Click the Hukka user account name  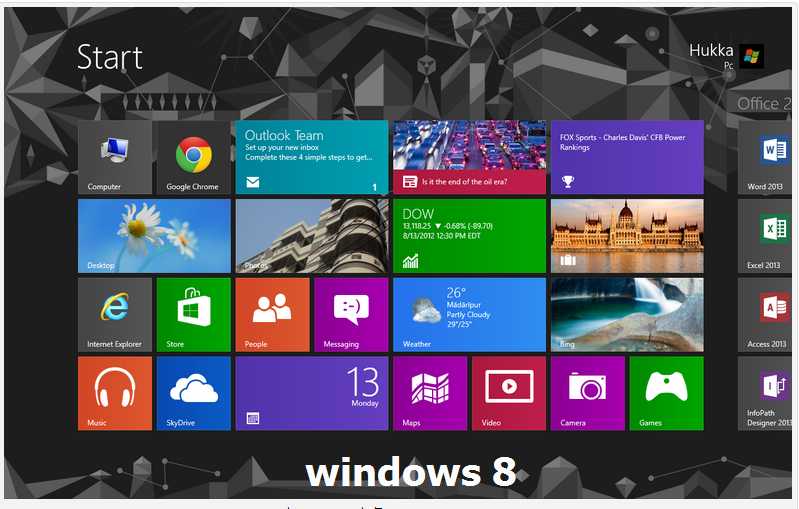pos(711,50)
